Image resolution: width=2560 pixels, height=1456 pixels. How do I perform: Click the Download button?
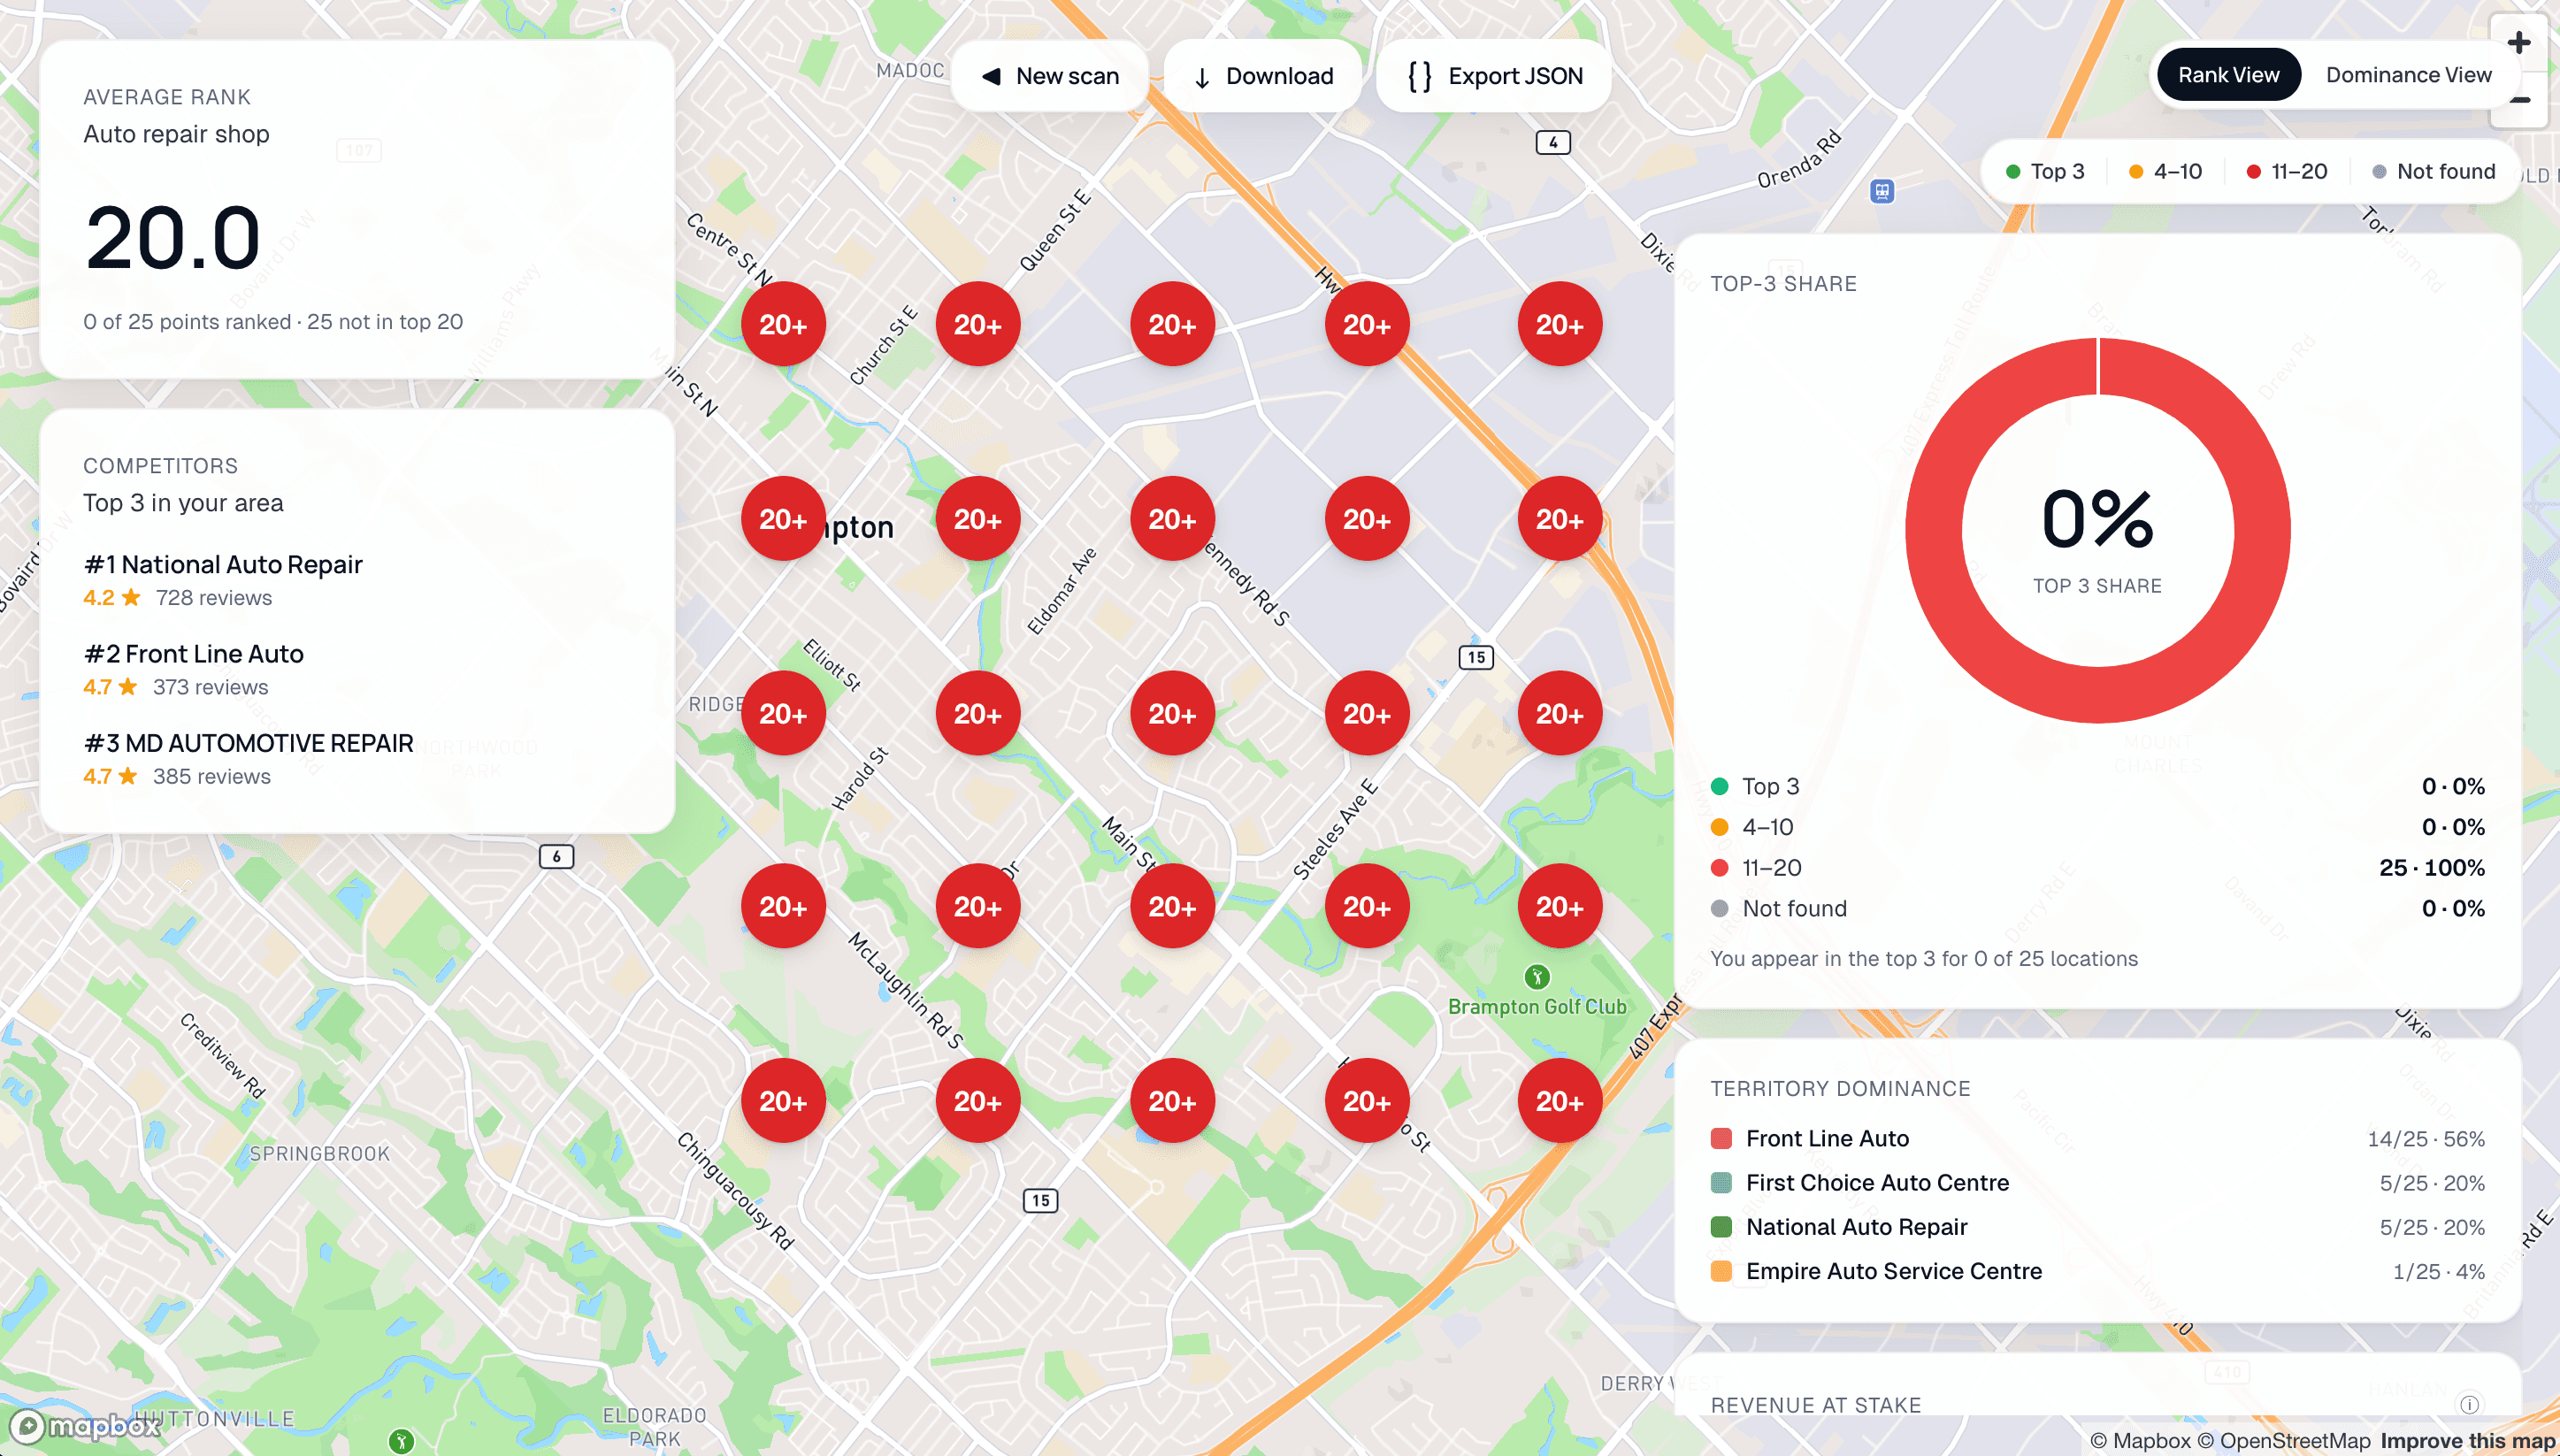tap(1264, 76)
